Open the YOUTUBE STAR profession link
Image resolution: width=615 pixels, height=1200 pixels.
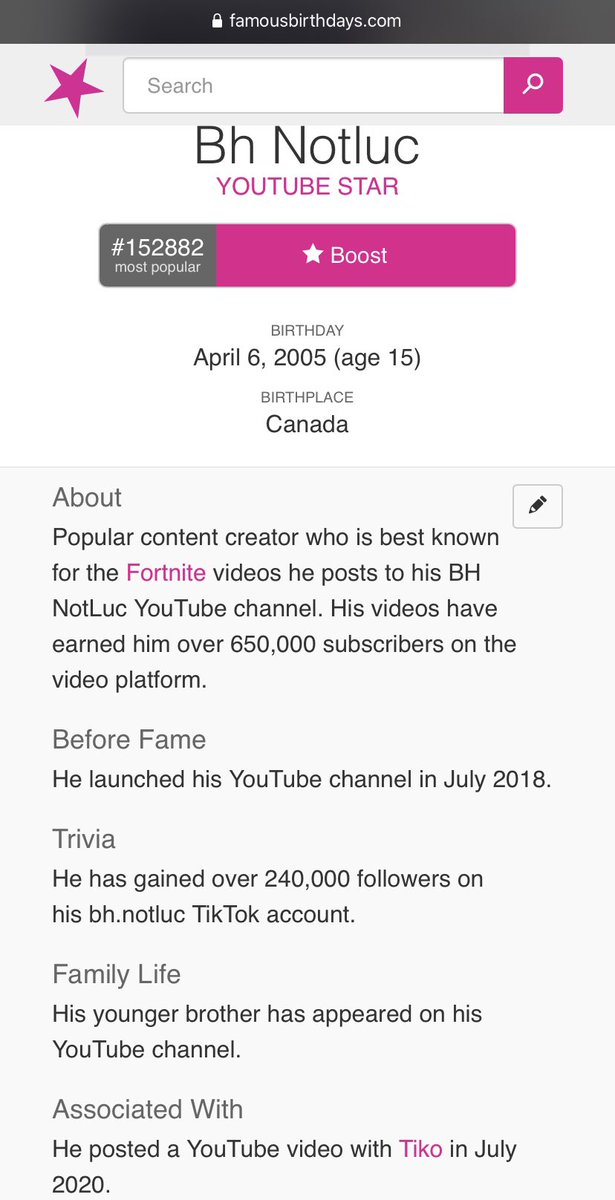tap(307, 187)
